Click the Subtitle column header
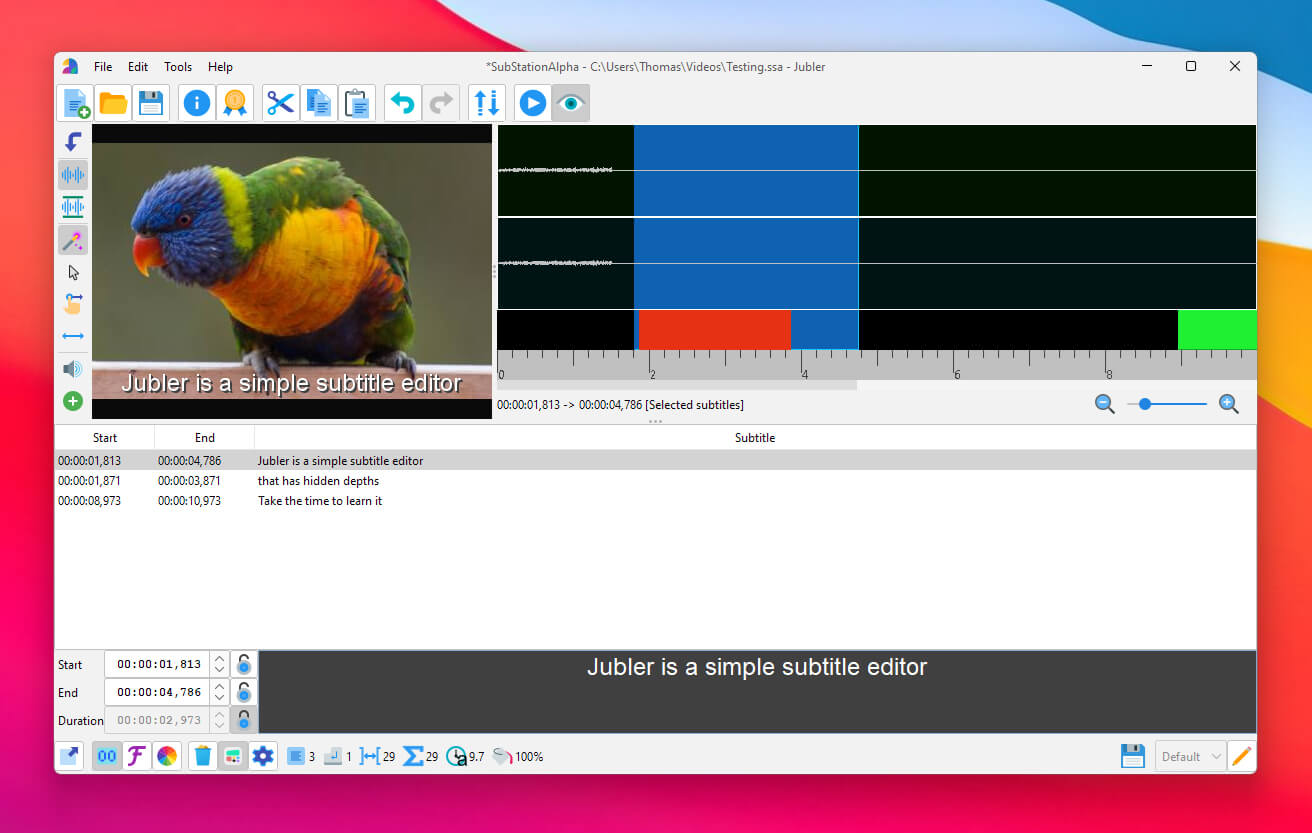 pos(755,438)
